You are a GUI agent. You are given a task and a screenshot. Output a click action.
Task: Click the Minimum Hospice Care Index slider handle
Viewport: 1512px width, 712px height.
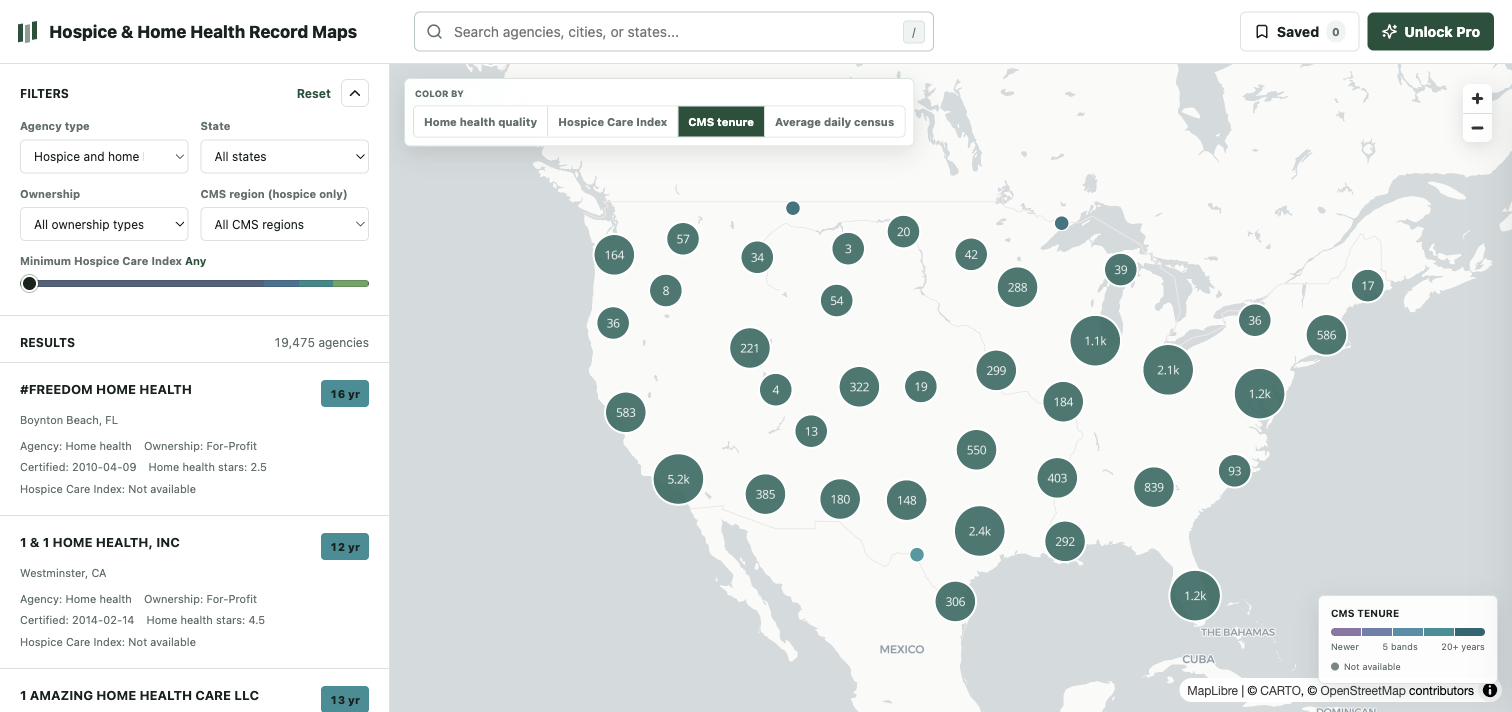tap(29, 283)
